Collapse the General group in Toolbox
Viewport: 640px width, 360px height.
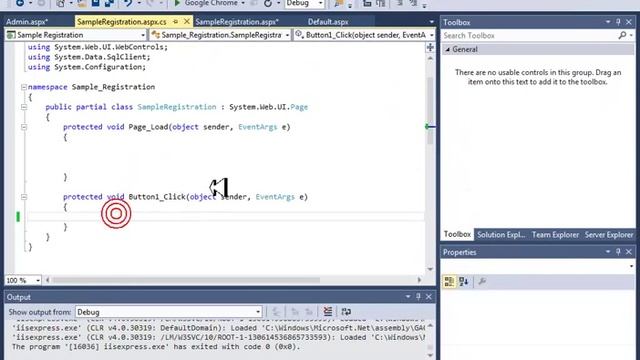(448, 49)
